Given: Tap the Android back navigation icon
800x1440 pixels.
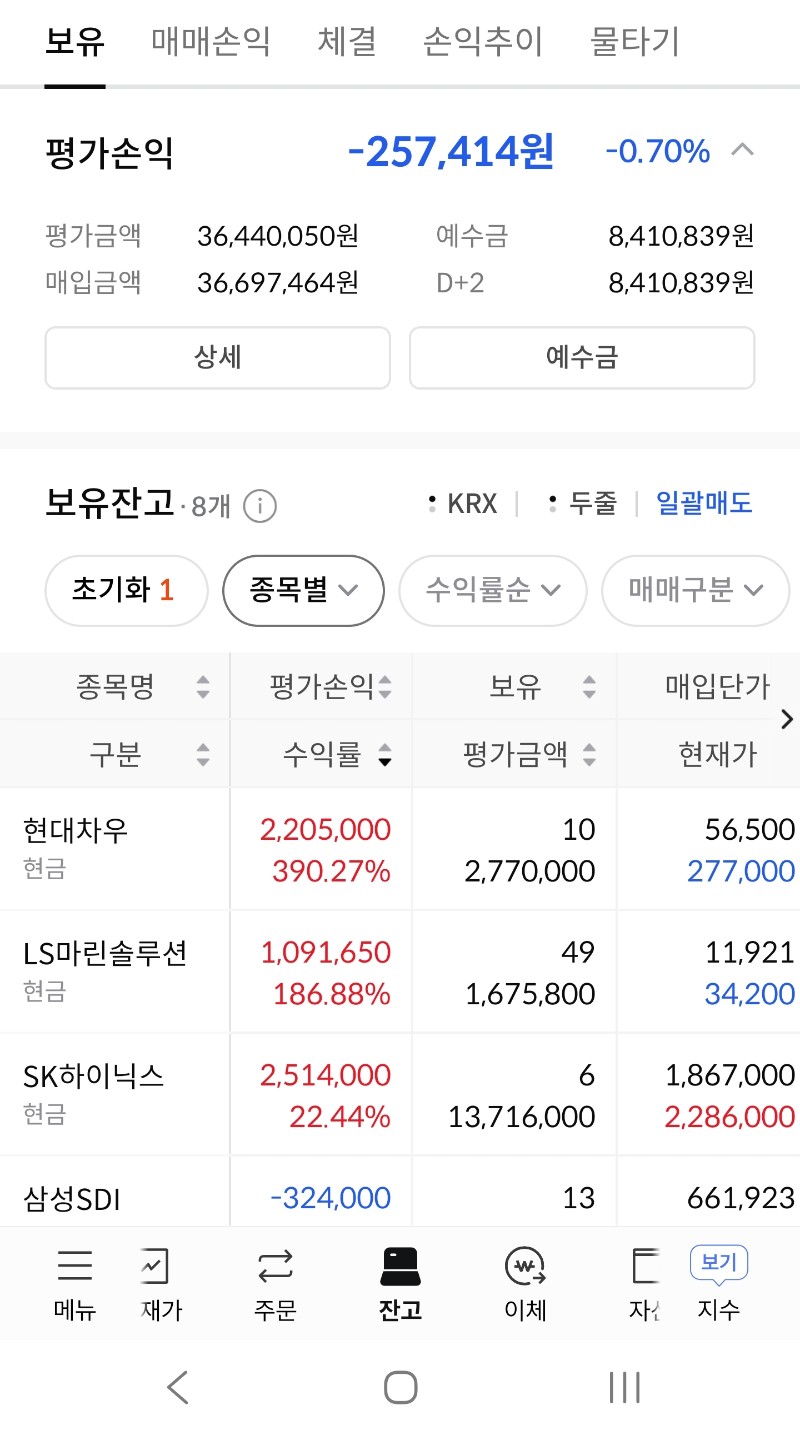Looking at the screenshot, I should tap(178, 1387).
